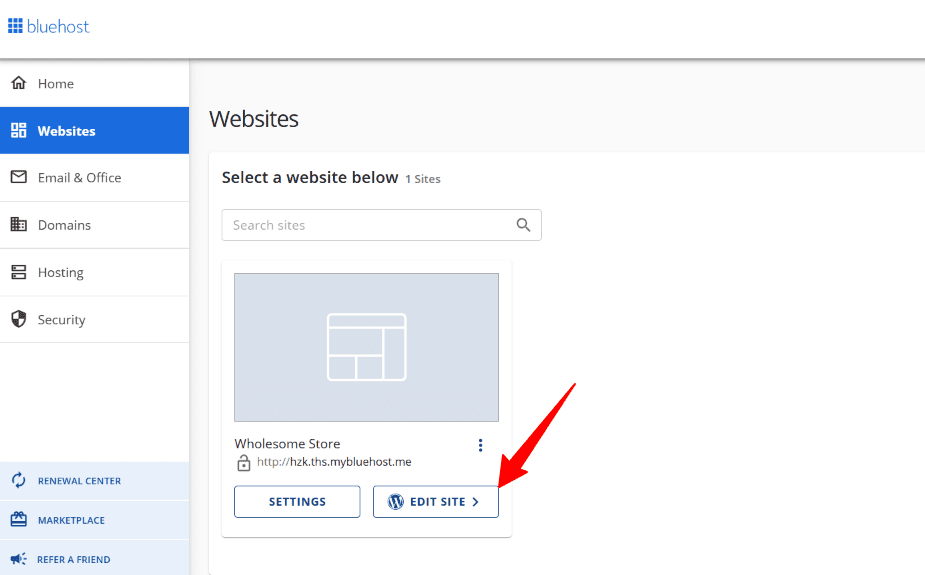925x575 pixels.
Task: Click the Websites page heading
Action: coord(254,119)
